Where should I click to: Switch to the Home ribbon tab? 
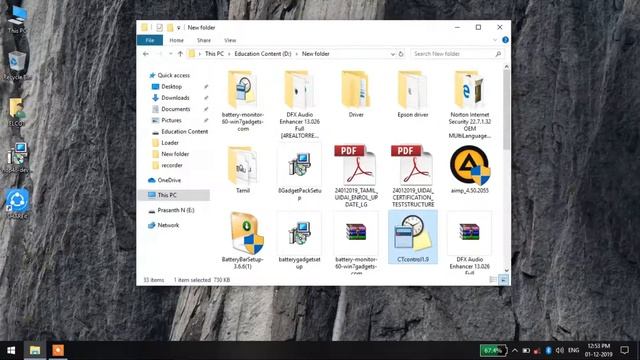click(176, 40)
